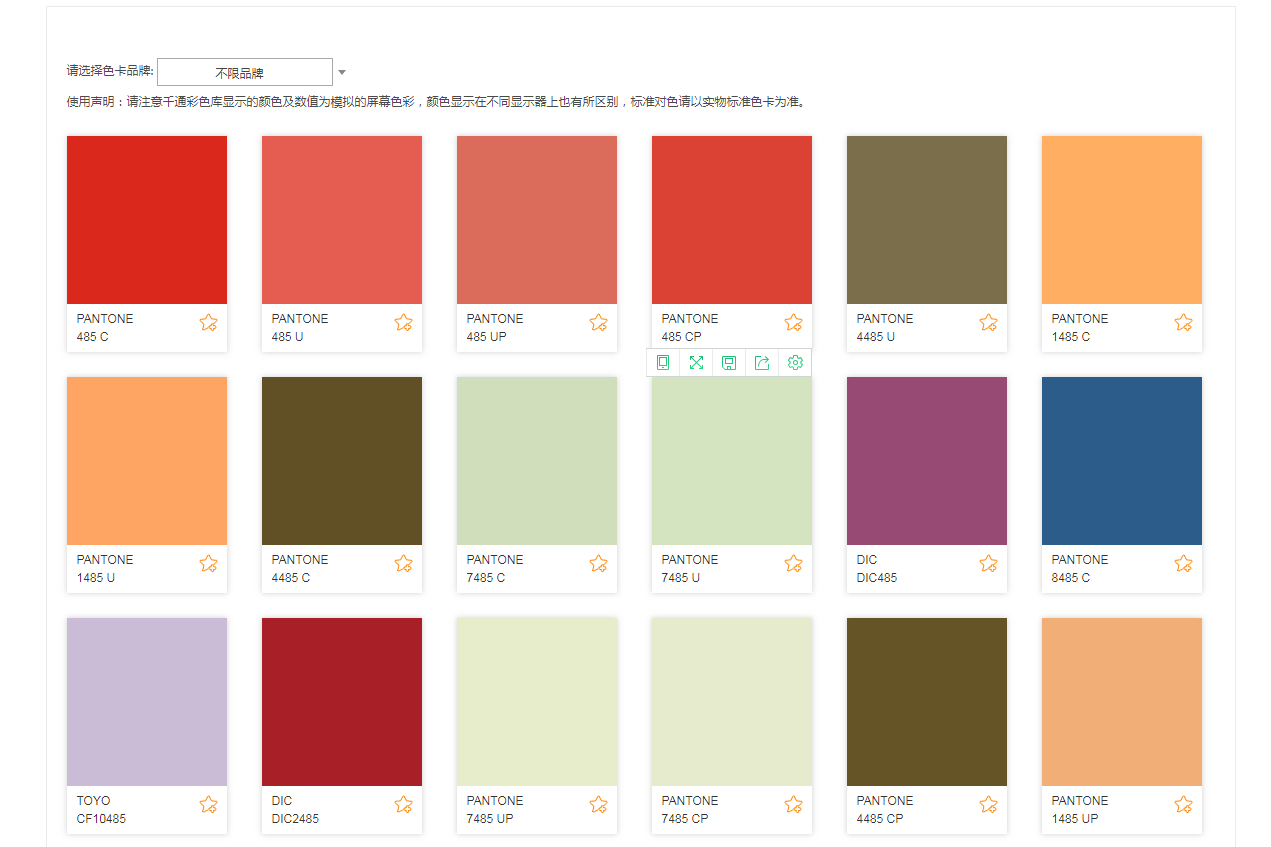Select the PANTONE 4485 CP brown swatch
The image size is (1271, 847).
pos(927,702)
